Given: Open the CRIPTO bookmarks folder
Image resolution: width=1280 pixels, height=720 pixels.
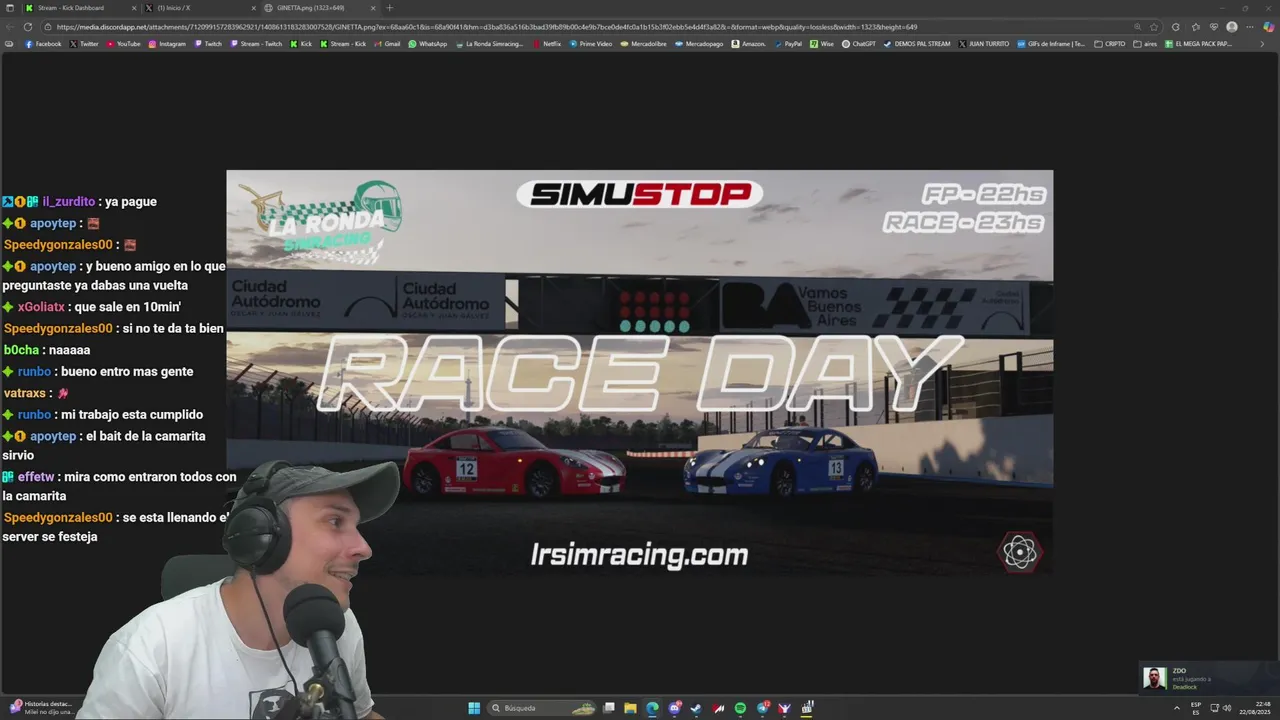Looking at the screenshot, I should [1110, 44].
